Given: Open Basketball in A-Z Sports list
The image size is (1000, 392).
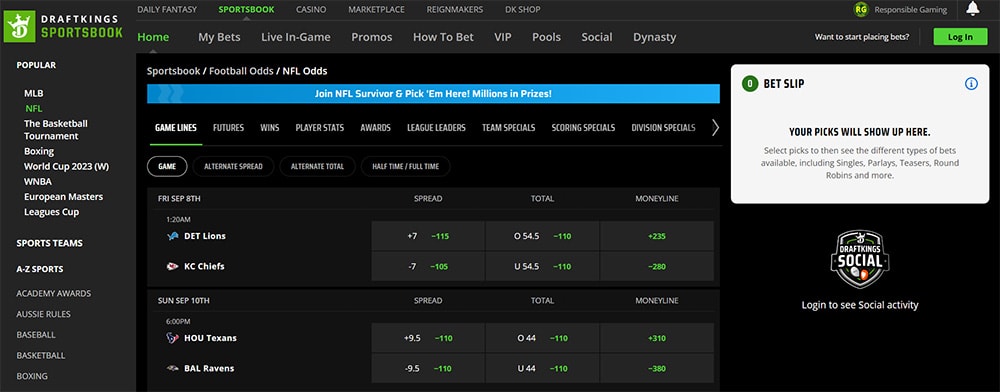Looking at the screenshot, I should [x=41, y=356].
